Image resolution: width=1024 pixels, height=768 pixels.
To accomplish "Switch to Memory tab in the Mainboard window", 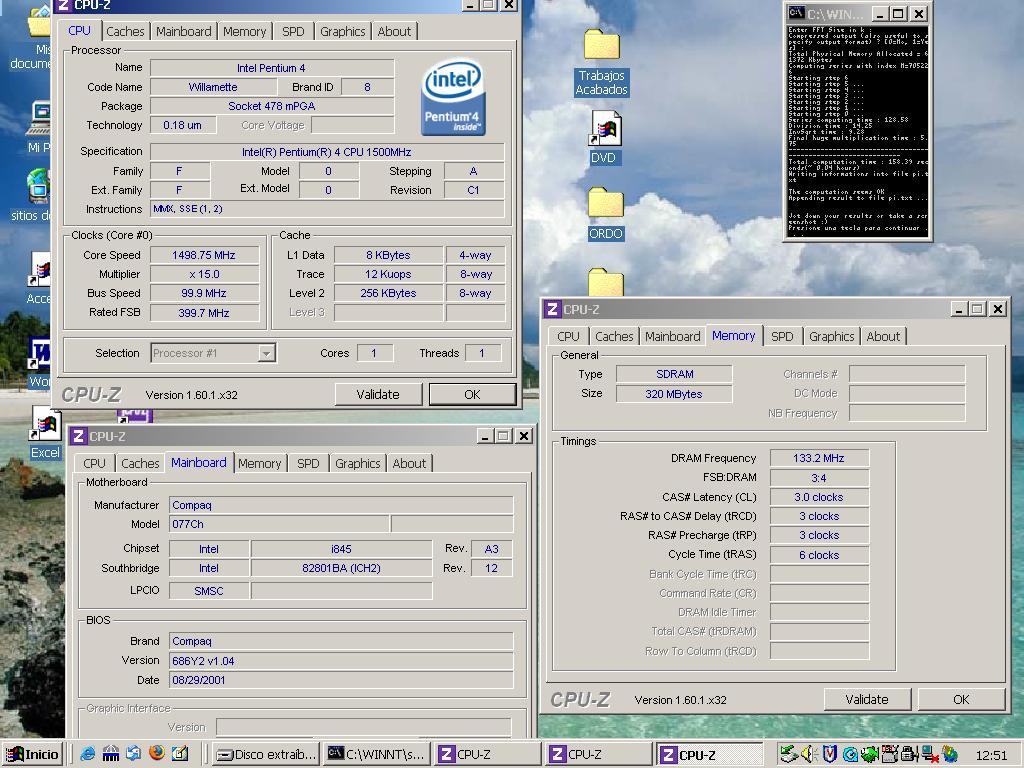I will coord(259,463).
